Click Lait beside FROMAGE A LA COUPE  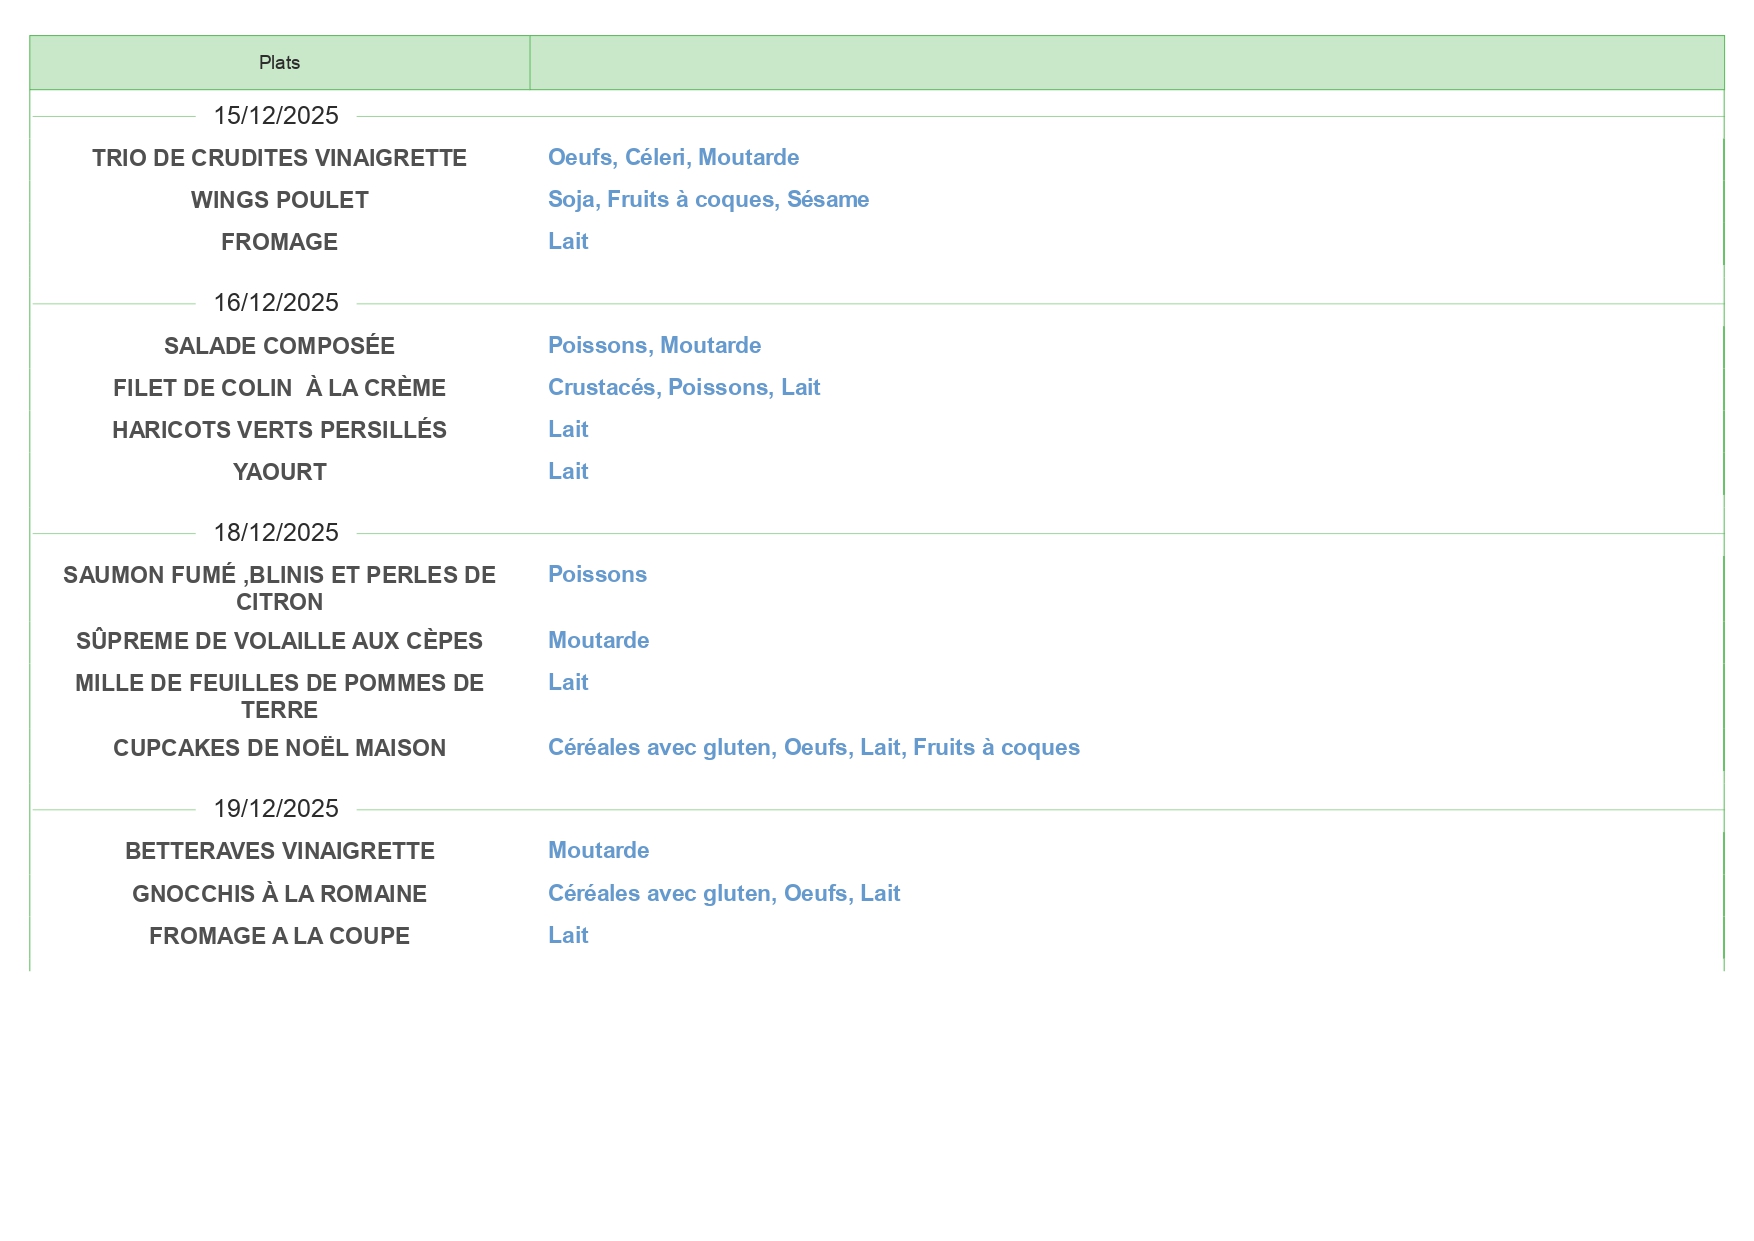[568, 936]
